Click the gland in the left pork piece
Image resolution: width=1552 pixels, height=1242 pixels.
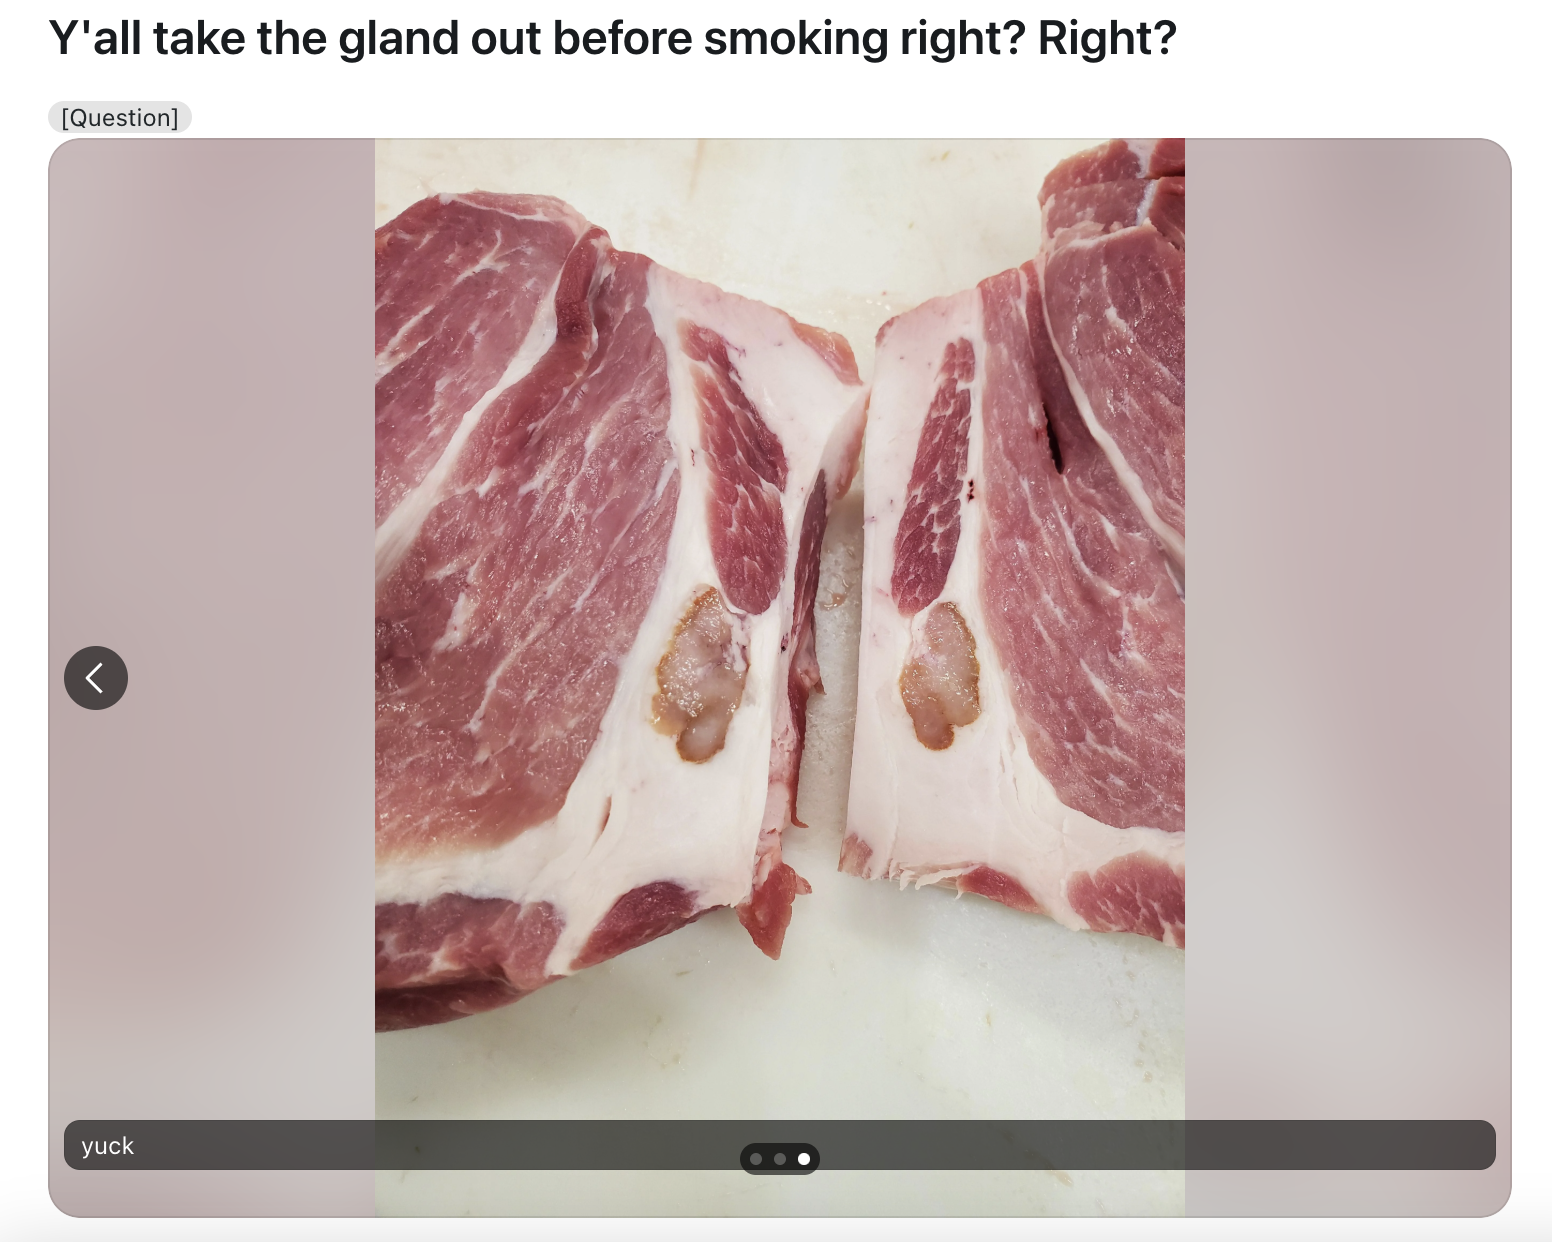point(702,675)
